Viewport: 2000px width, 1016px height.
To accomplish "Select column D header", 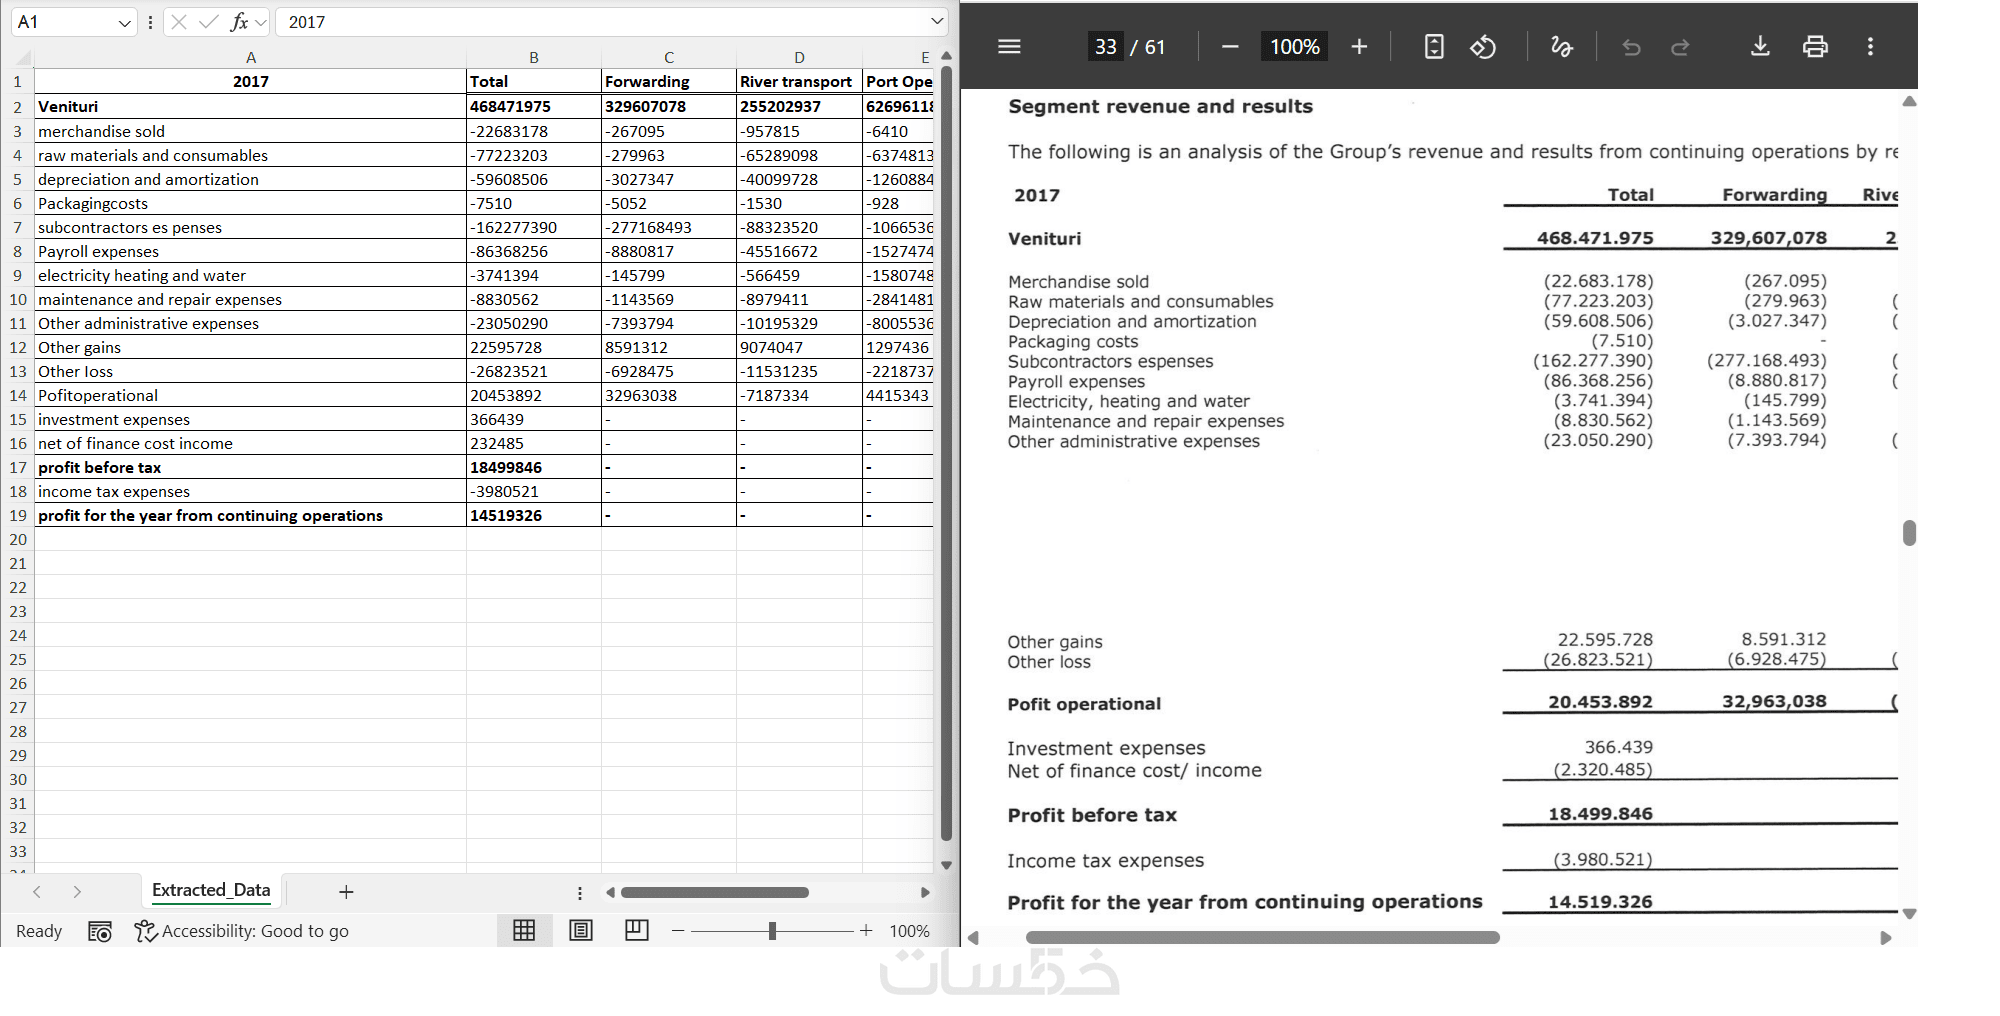I will (799, 57).
